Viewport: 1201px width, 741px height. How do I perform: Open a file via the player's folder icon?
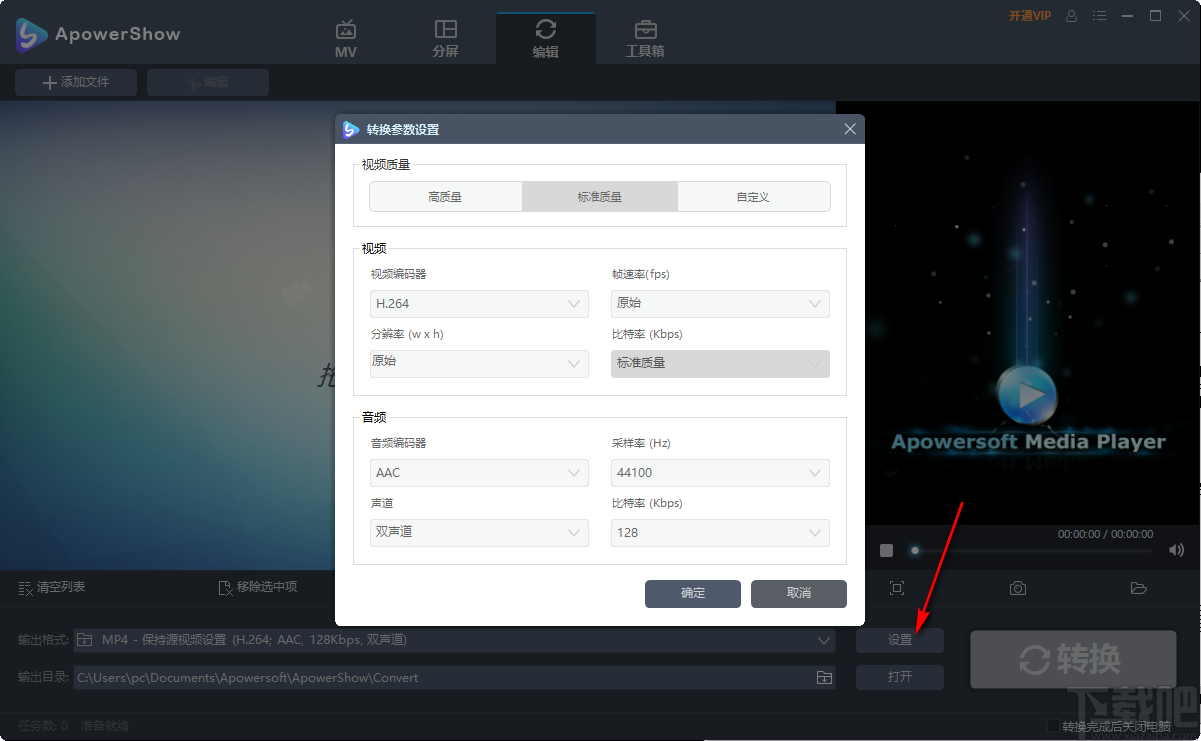point(1138,588)
